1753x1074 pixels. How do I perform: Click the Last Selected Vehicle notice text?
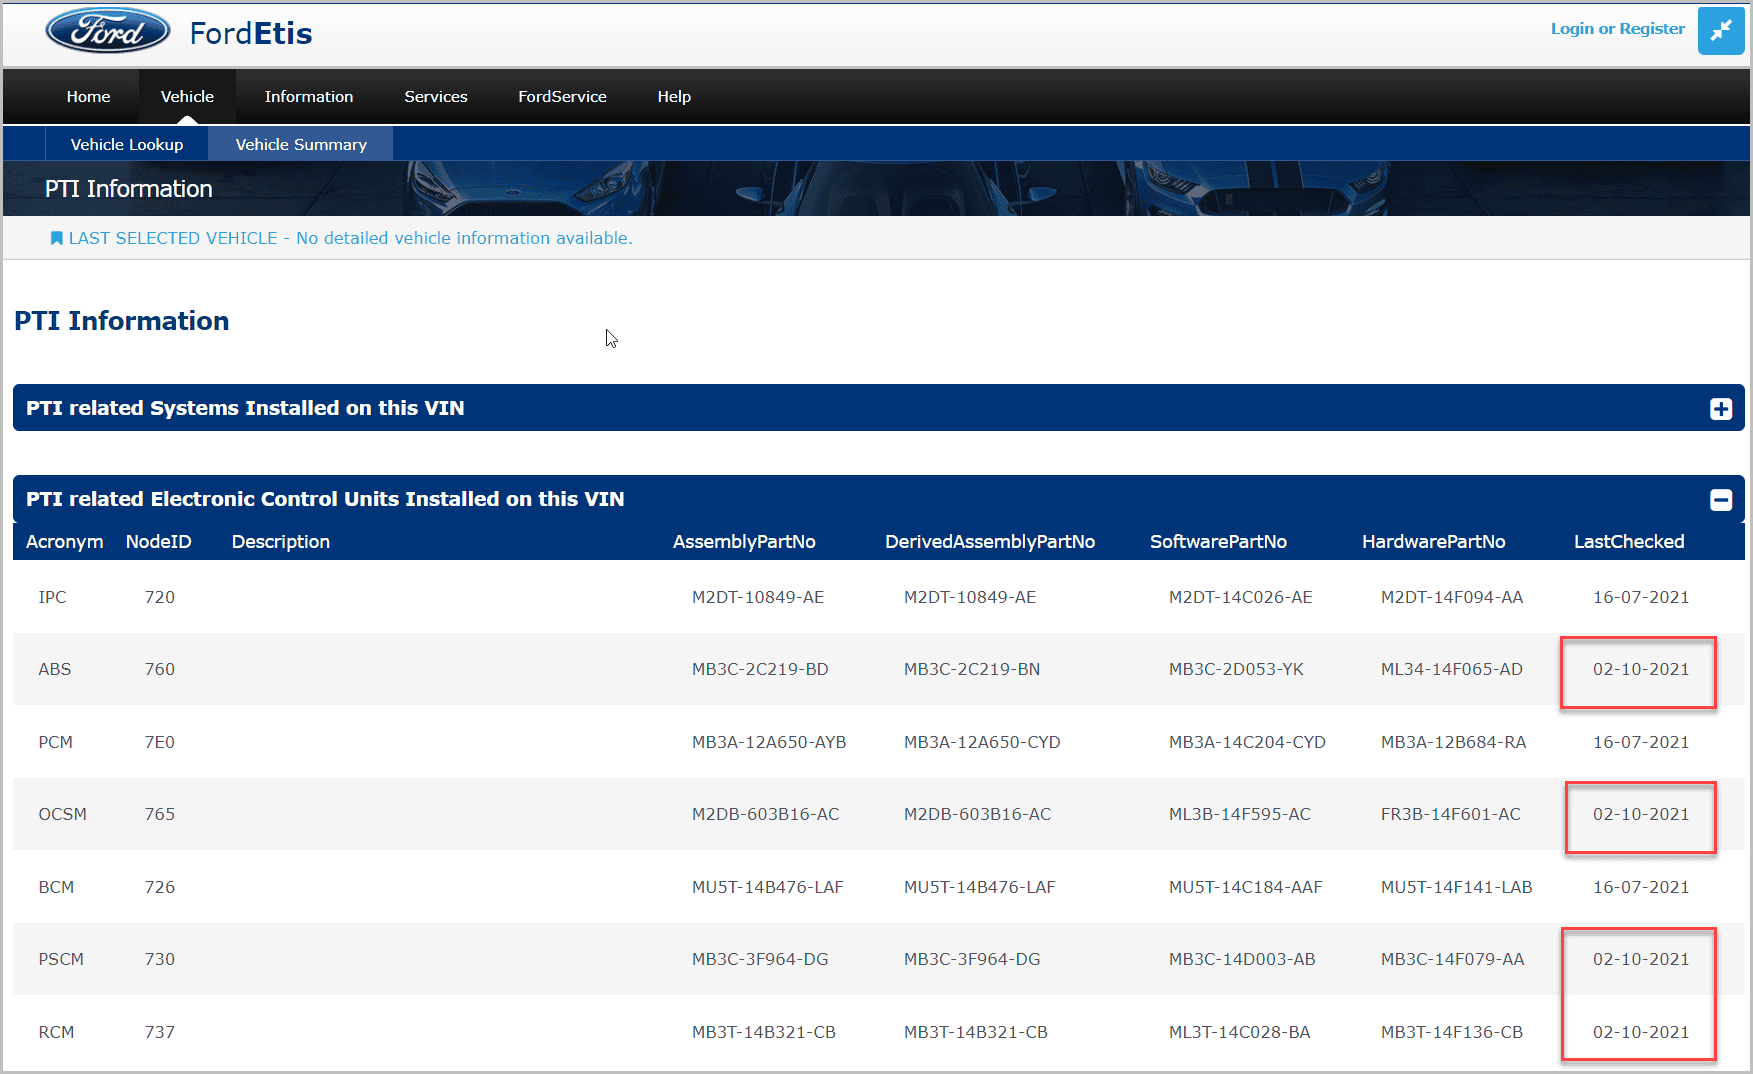[x=350, y=238]
